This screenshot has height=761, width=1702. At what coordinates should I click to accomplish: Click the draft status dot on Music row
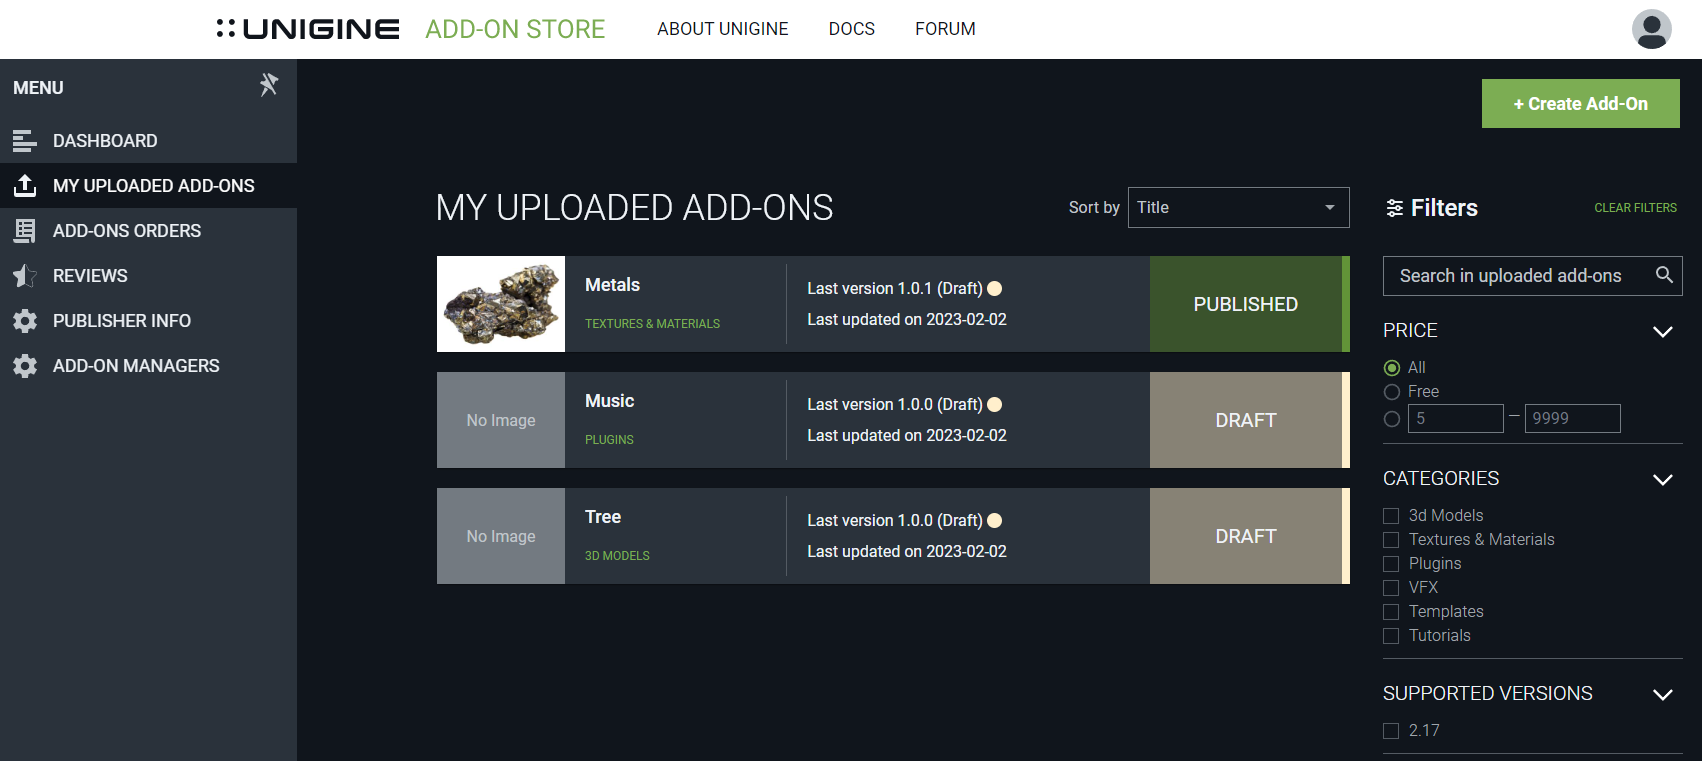coord(995,405)
